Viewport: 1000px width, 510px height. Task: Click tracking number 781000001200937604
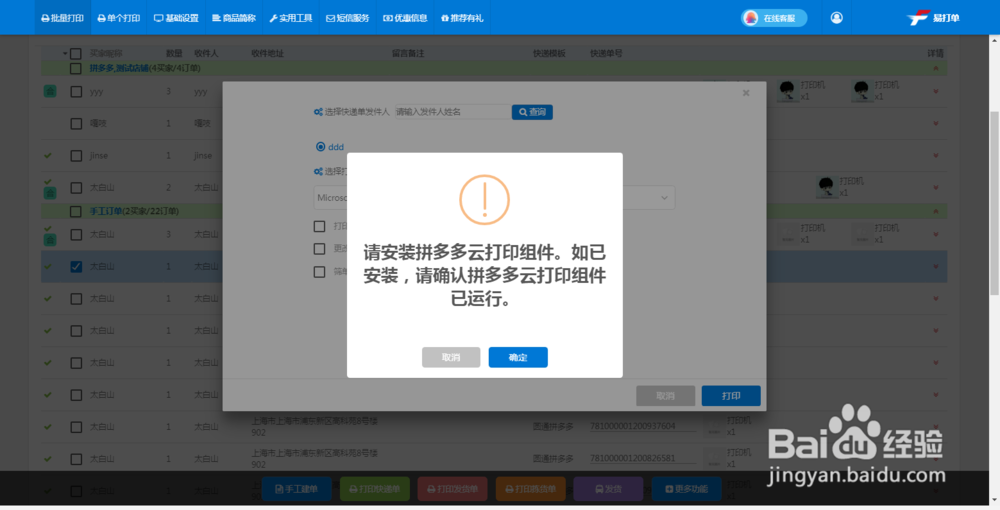632,426
